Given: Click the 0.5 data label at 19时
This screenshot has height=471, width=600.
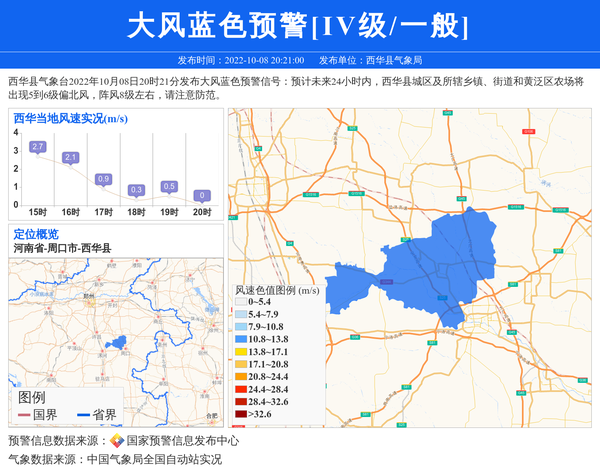Looking at the screenshot, I should point(169,186).
